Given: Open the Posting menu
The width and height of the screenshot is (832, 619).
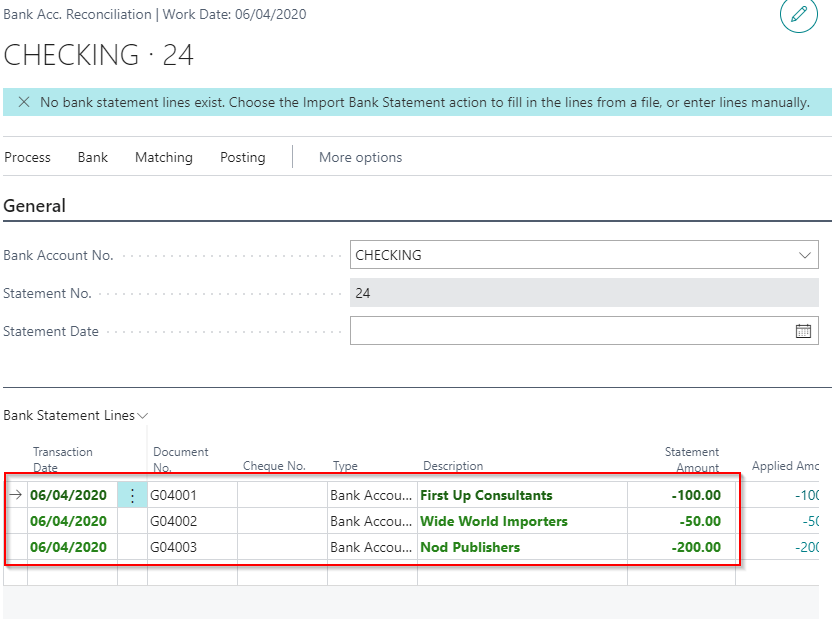Looking at the screenshot, I should point(243,157).
